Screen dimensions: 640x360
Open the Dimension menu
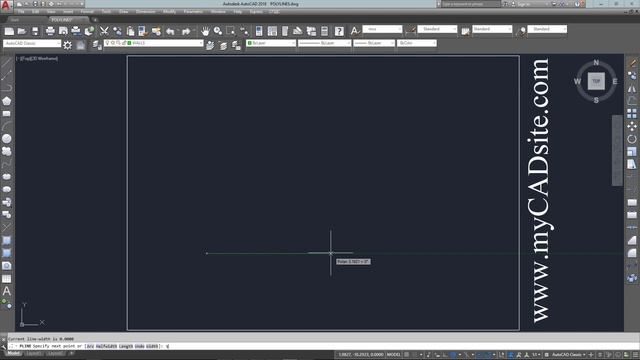coord(146,12)
